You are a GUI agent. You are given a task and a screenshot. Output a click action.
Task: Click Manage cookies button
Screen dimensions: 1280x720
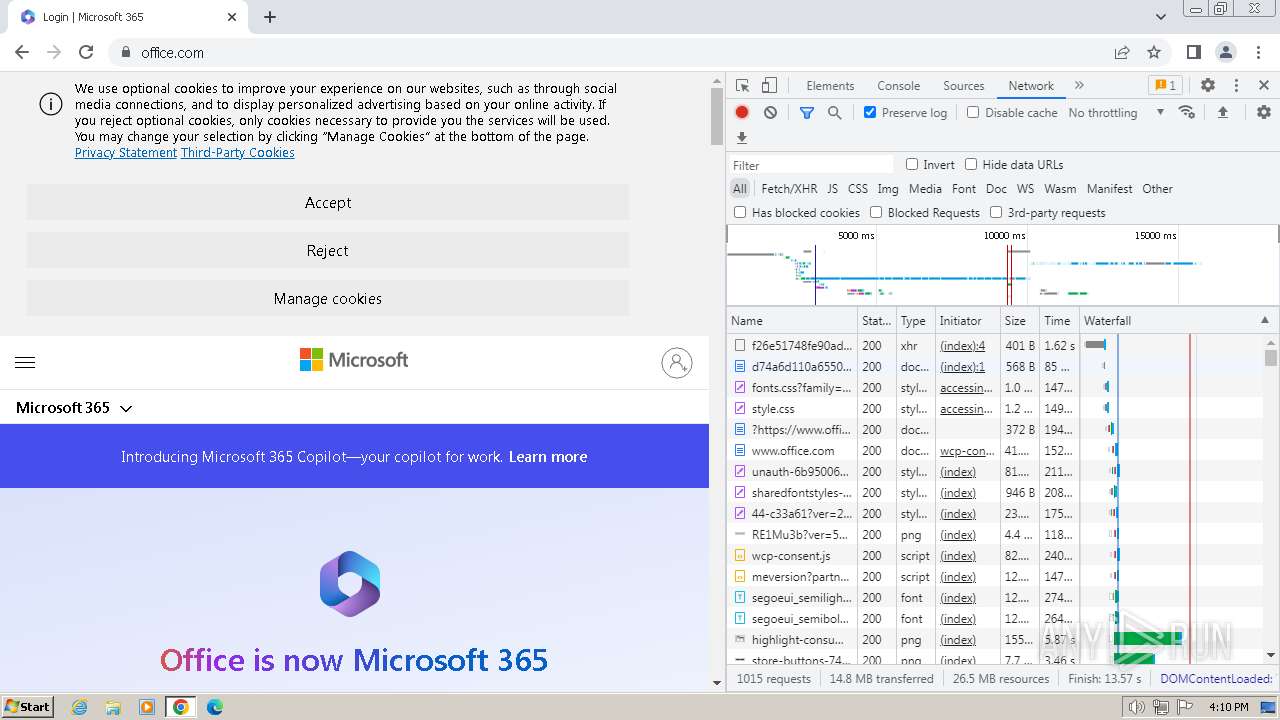(328, 298)
